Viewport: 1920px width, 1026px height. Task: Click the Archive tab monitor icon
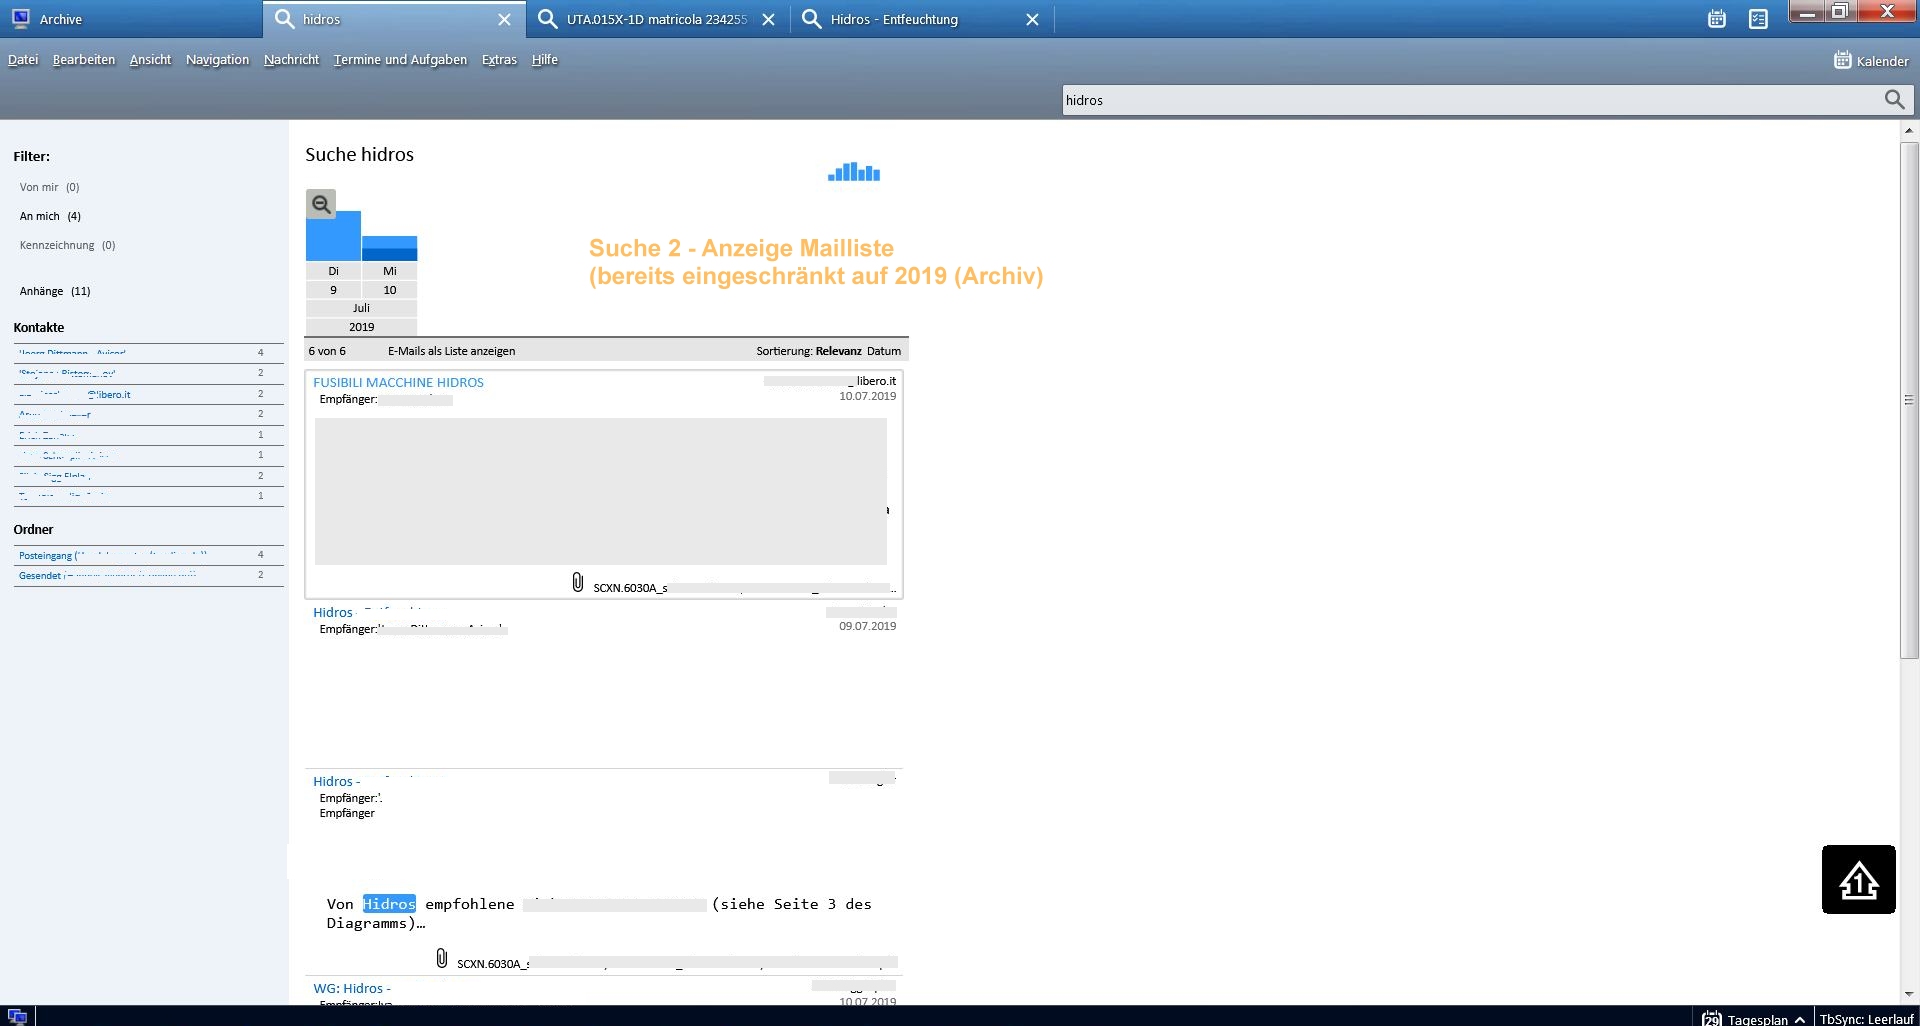click(20, 19)
